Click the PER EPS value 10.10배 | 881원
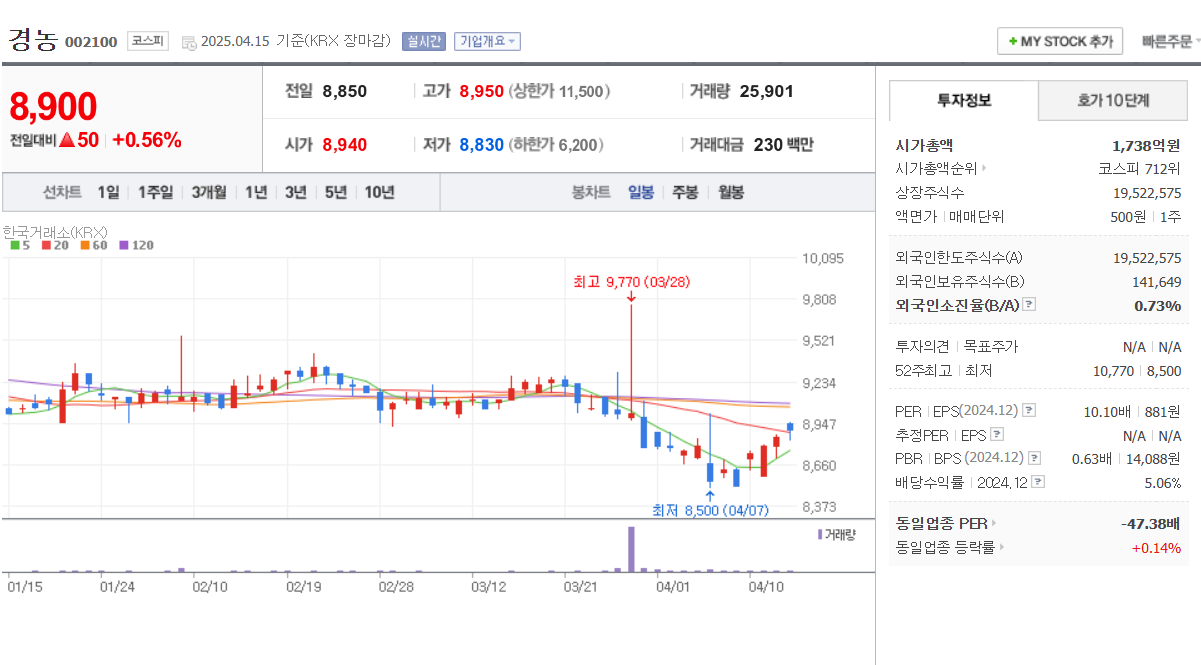 [x=1133, y=411]
